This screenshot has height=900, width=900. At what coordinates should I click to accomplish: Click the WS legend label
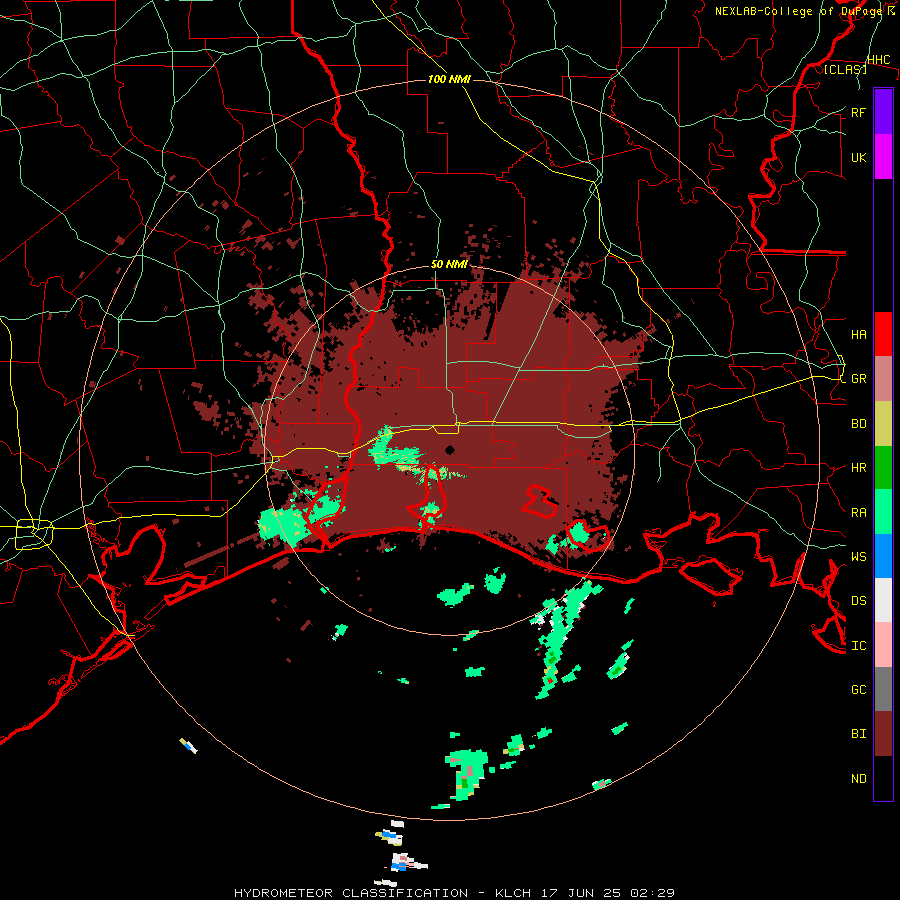[858, 556]
